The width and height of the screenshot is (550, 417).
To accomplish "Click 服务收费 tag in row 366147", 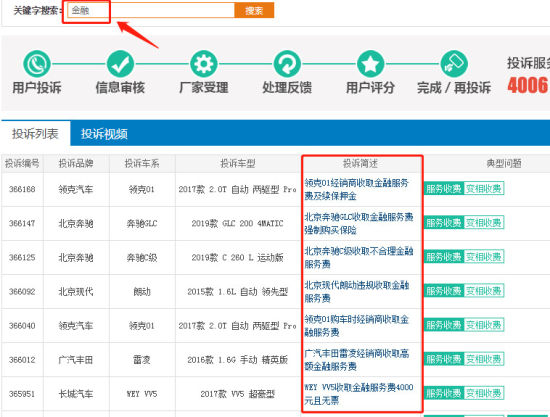I will (444, 222).
